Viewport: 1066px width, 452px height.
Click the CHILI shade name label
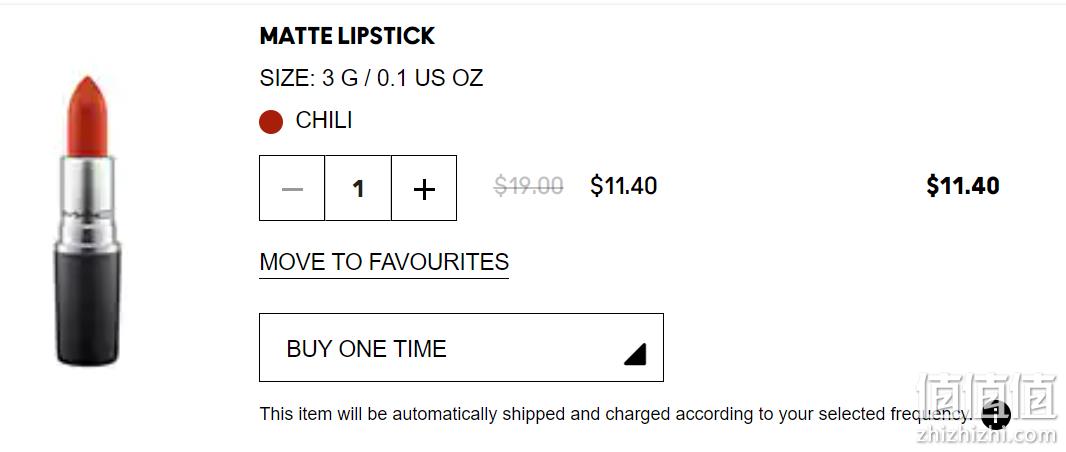pyautogui.click(x=324, y=120)
